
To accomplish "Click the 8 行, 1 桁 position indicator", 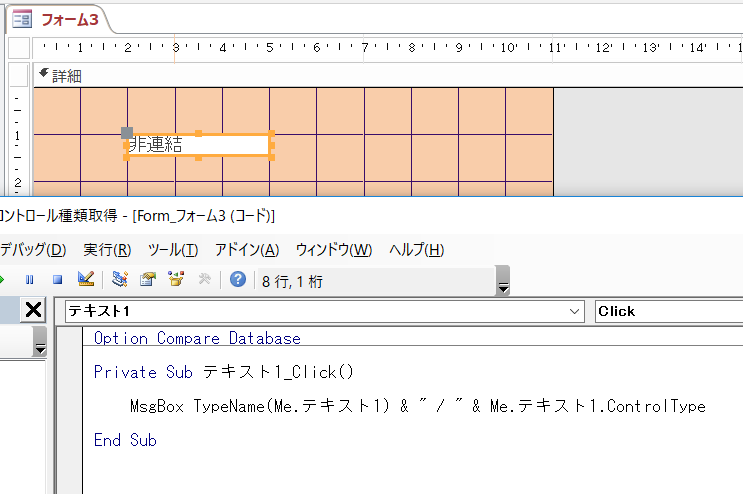I will (292, 282).
